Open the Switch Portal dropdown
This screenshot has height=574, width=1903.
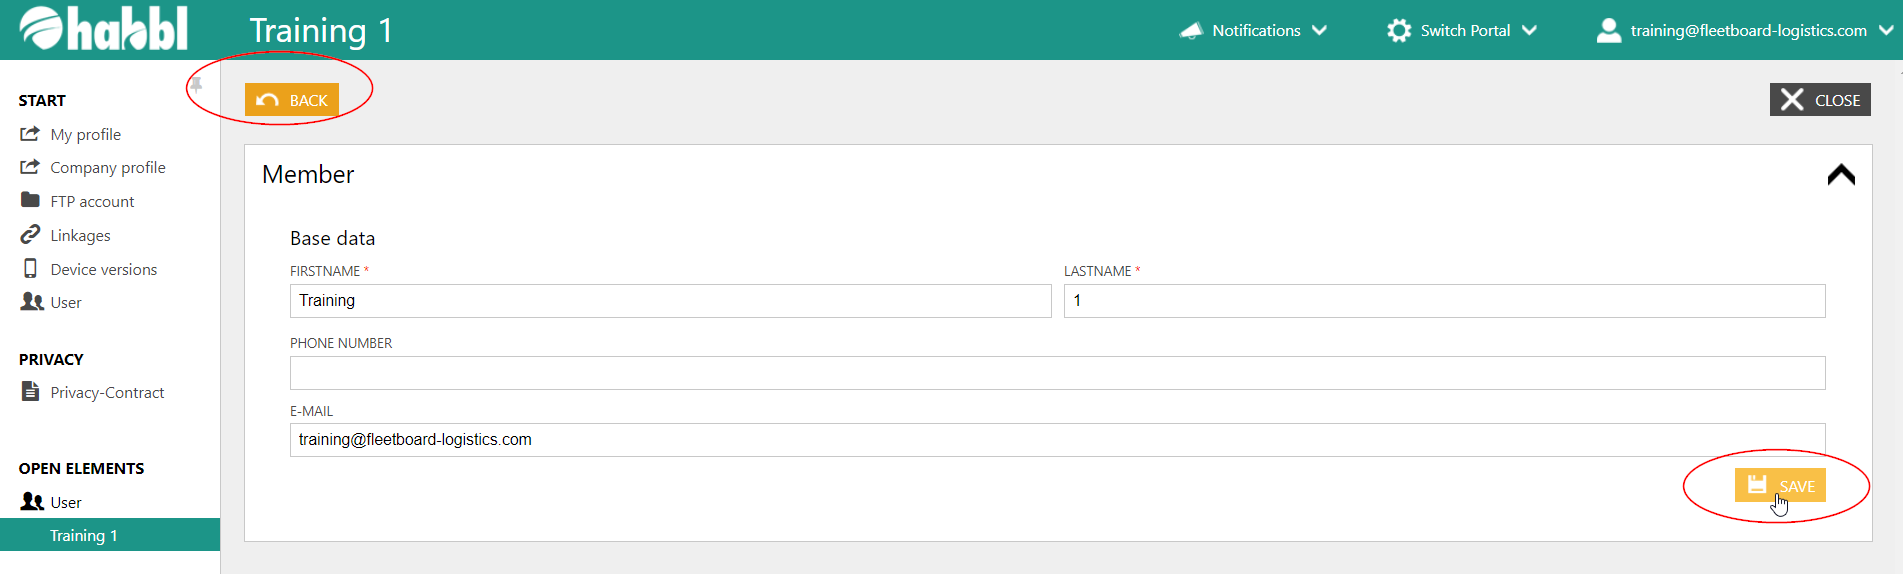click(1462, 30)
